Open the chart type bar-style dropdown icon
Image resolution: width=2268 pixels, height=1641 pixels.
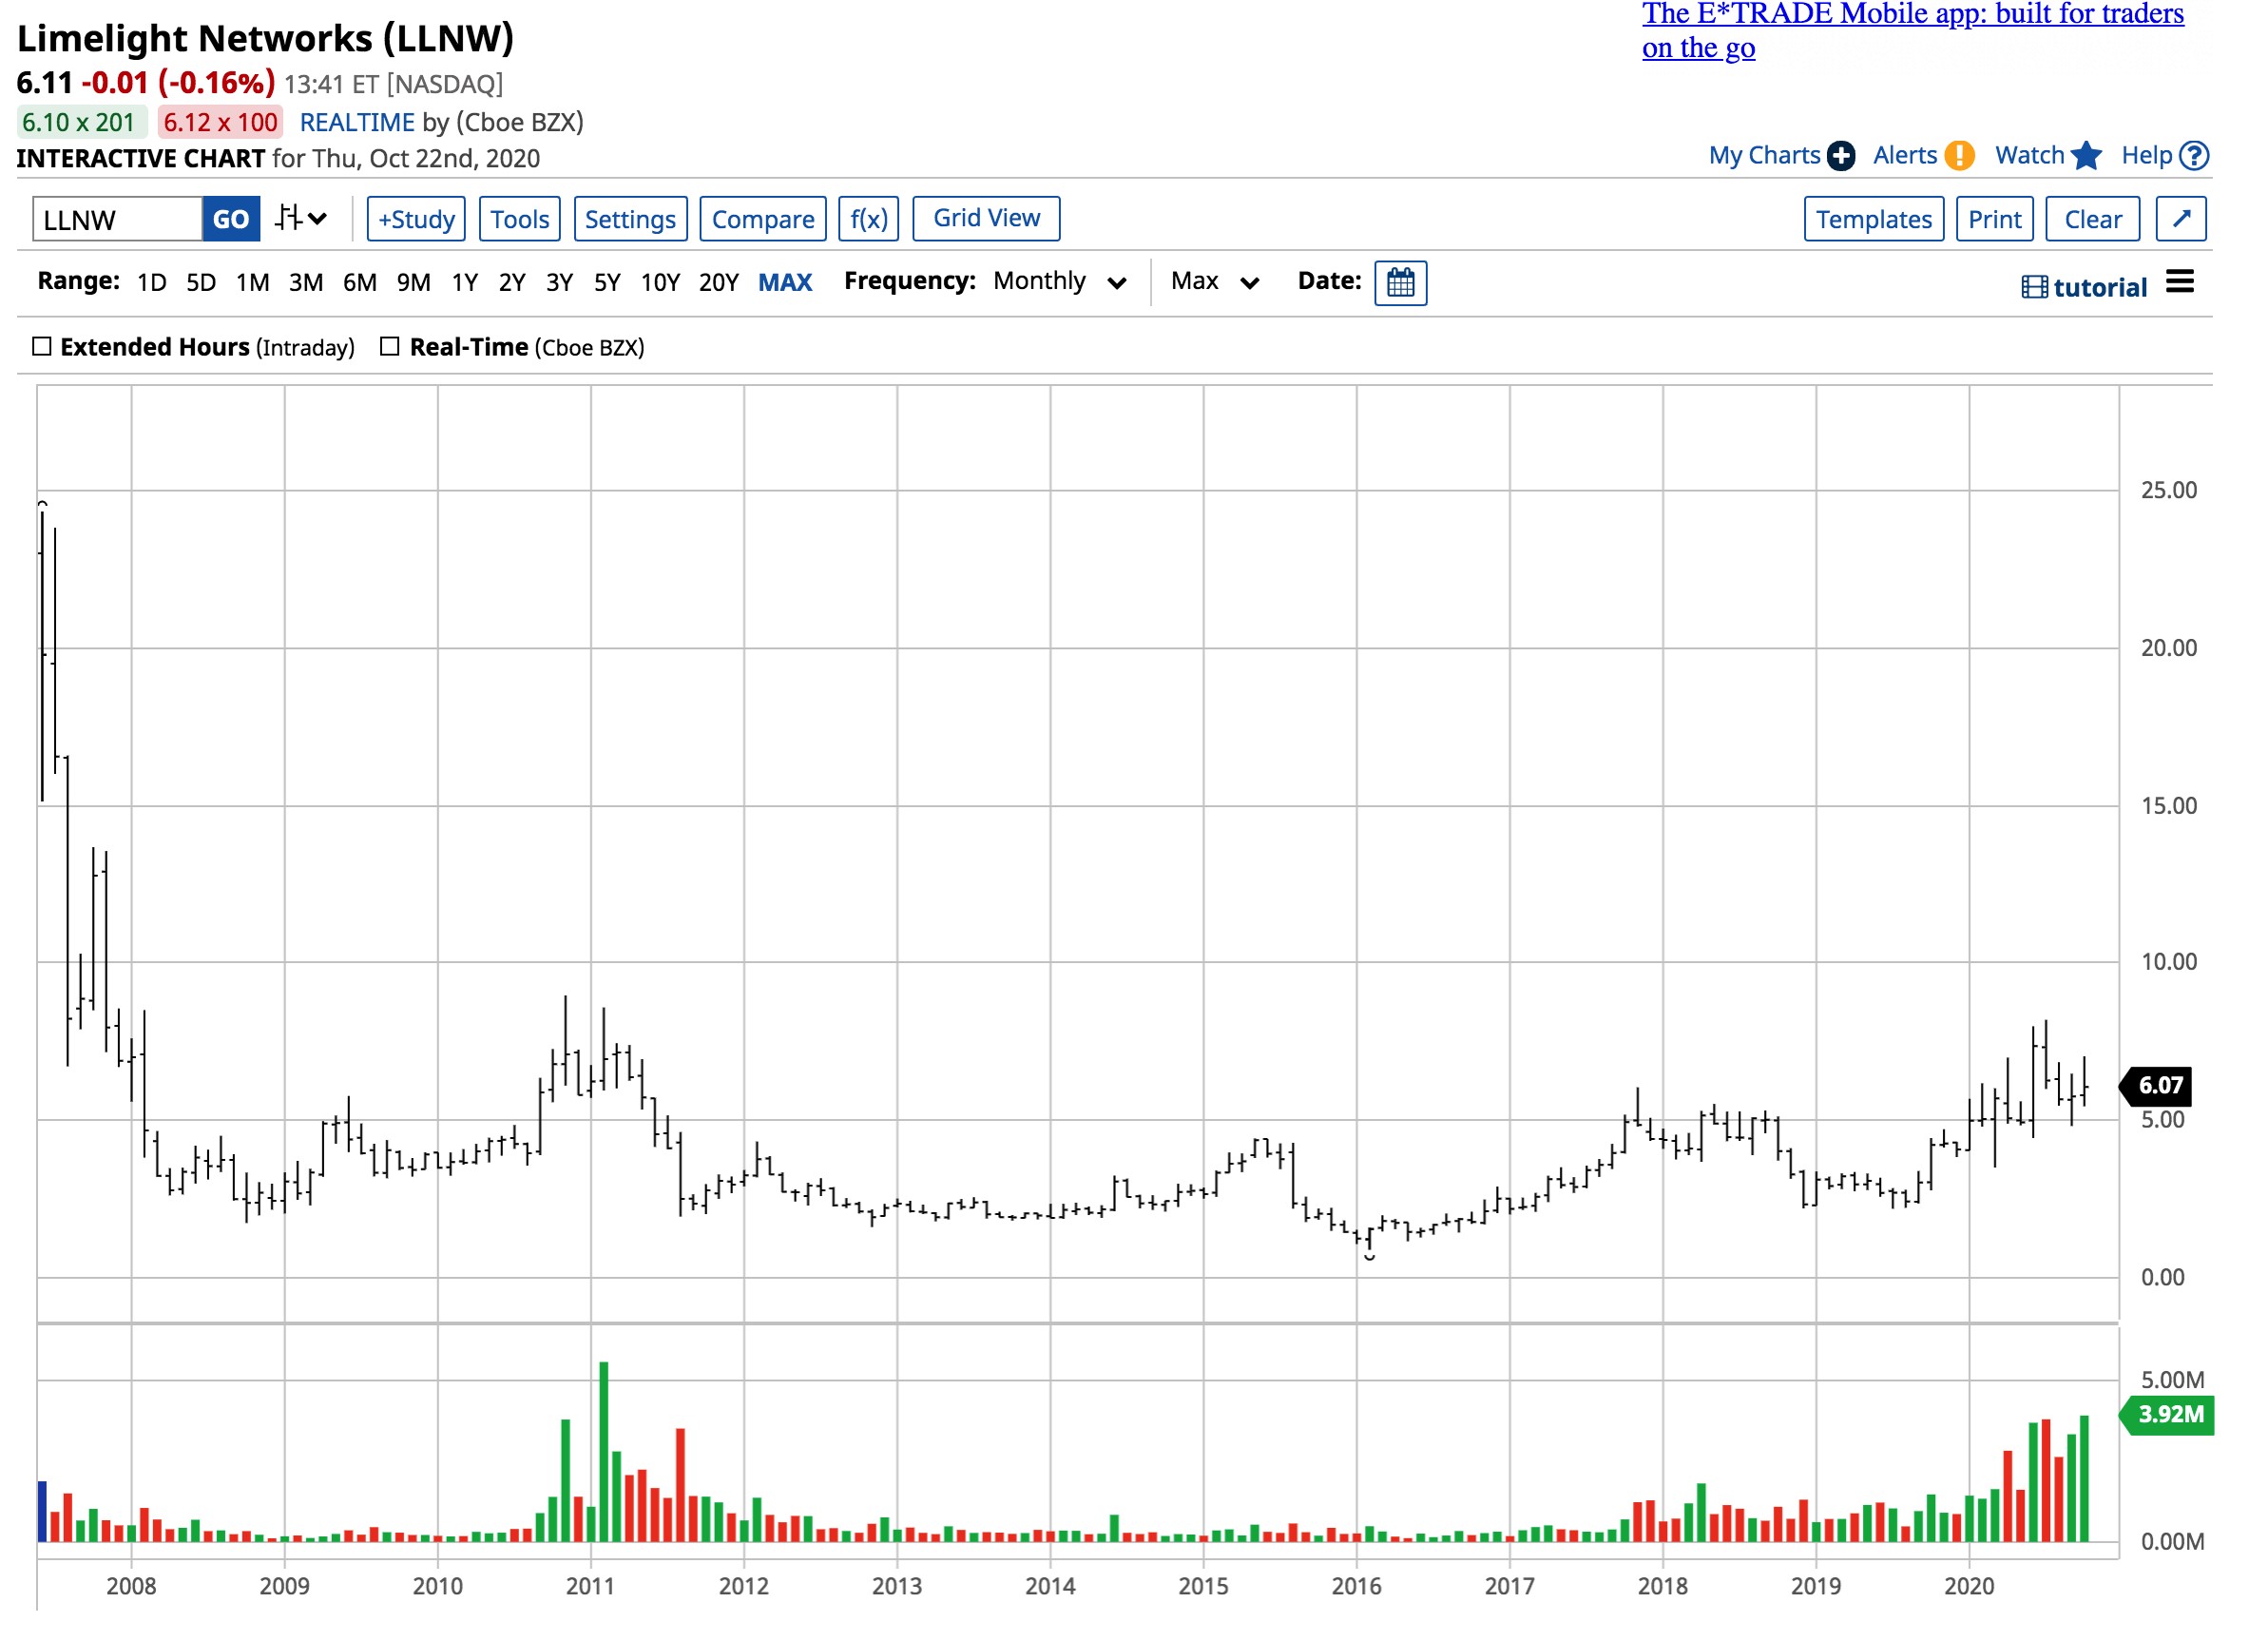301,219
